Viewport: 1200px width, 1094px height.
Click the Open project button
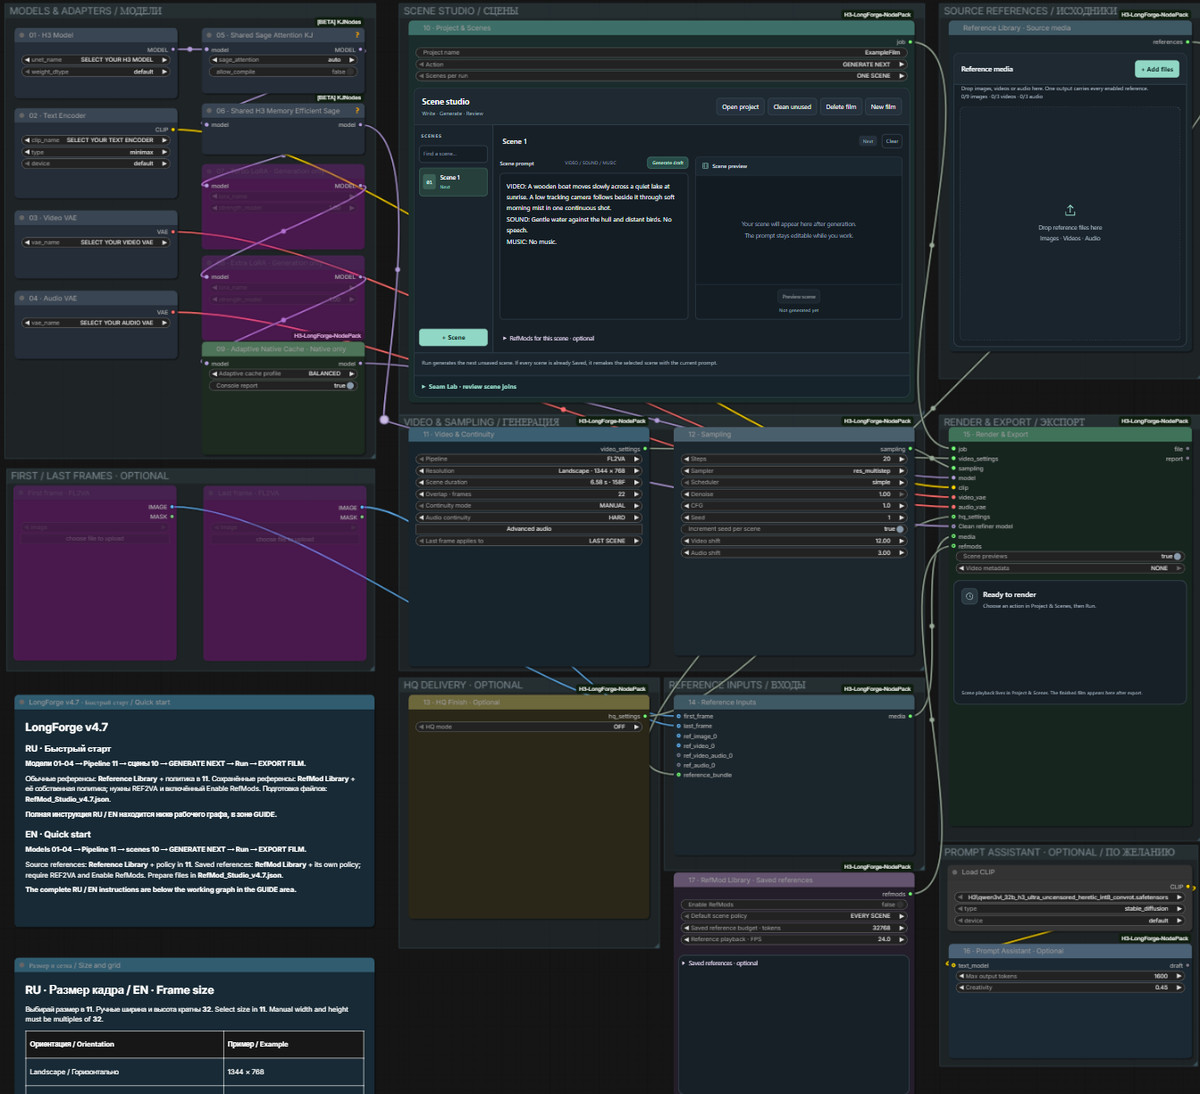click(740, 107)
